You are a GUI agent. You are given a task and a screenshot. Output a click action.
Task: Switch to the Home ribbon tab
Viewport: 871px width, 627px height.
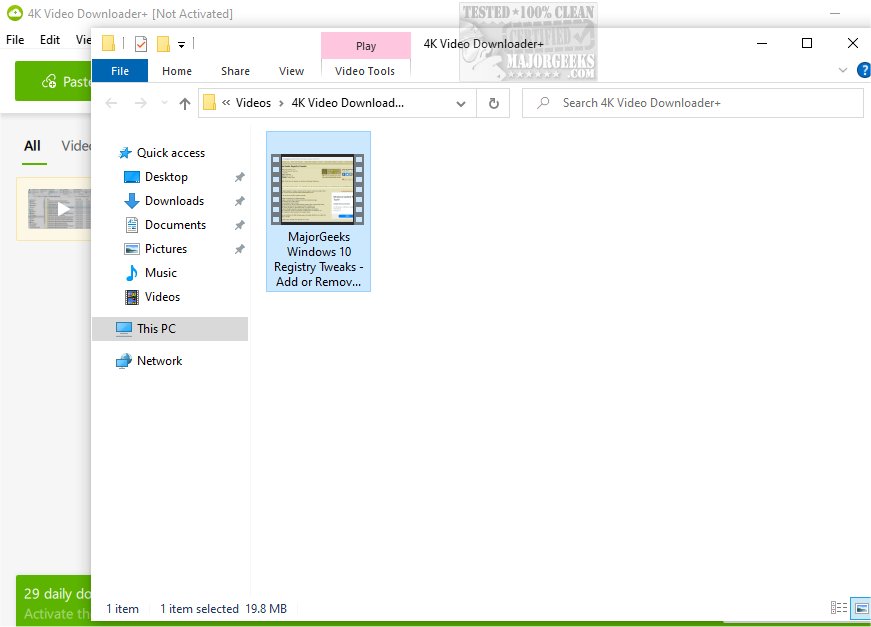point(177,71)
